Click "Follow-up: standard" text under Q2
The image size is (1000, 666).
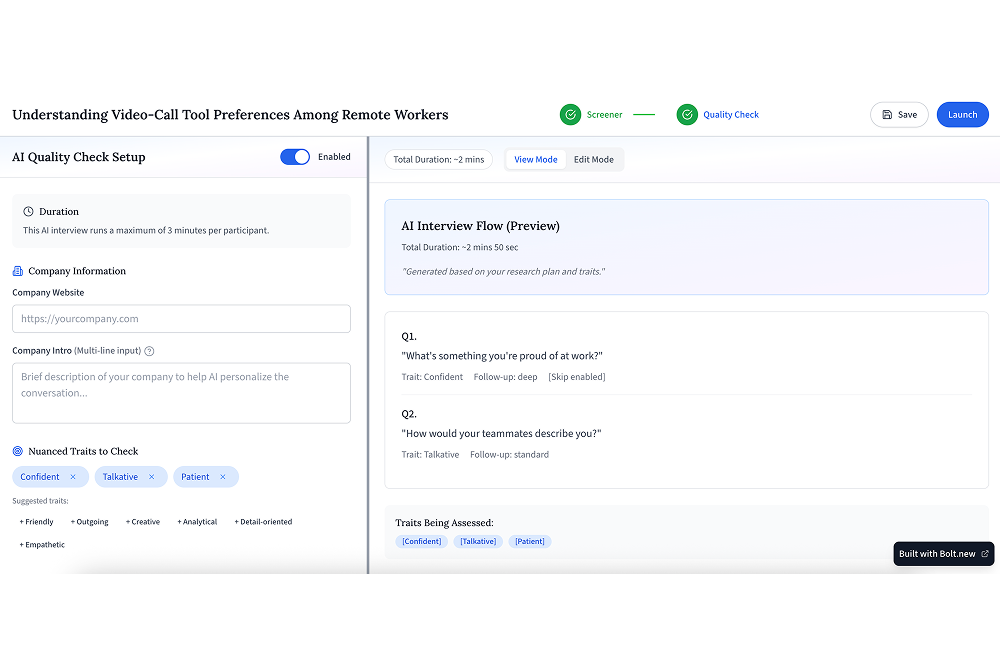(x=509, y=455)
